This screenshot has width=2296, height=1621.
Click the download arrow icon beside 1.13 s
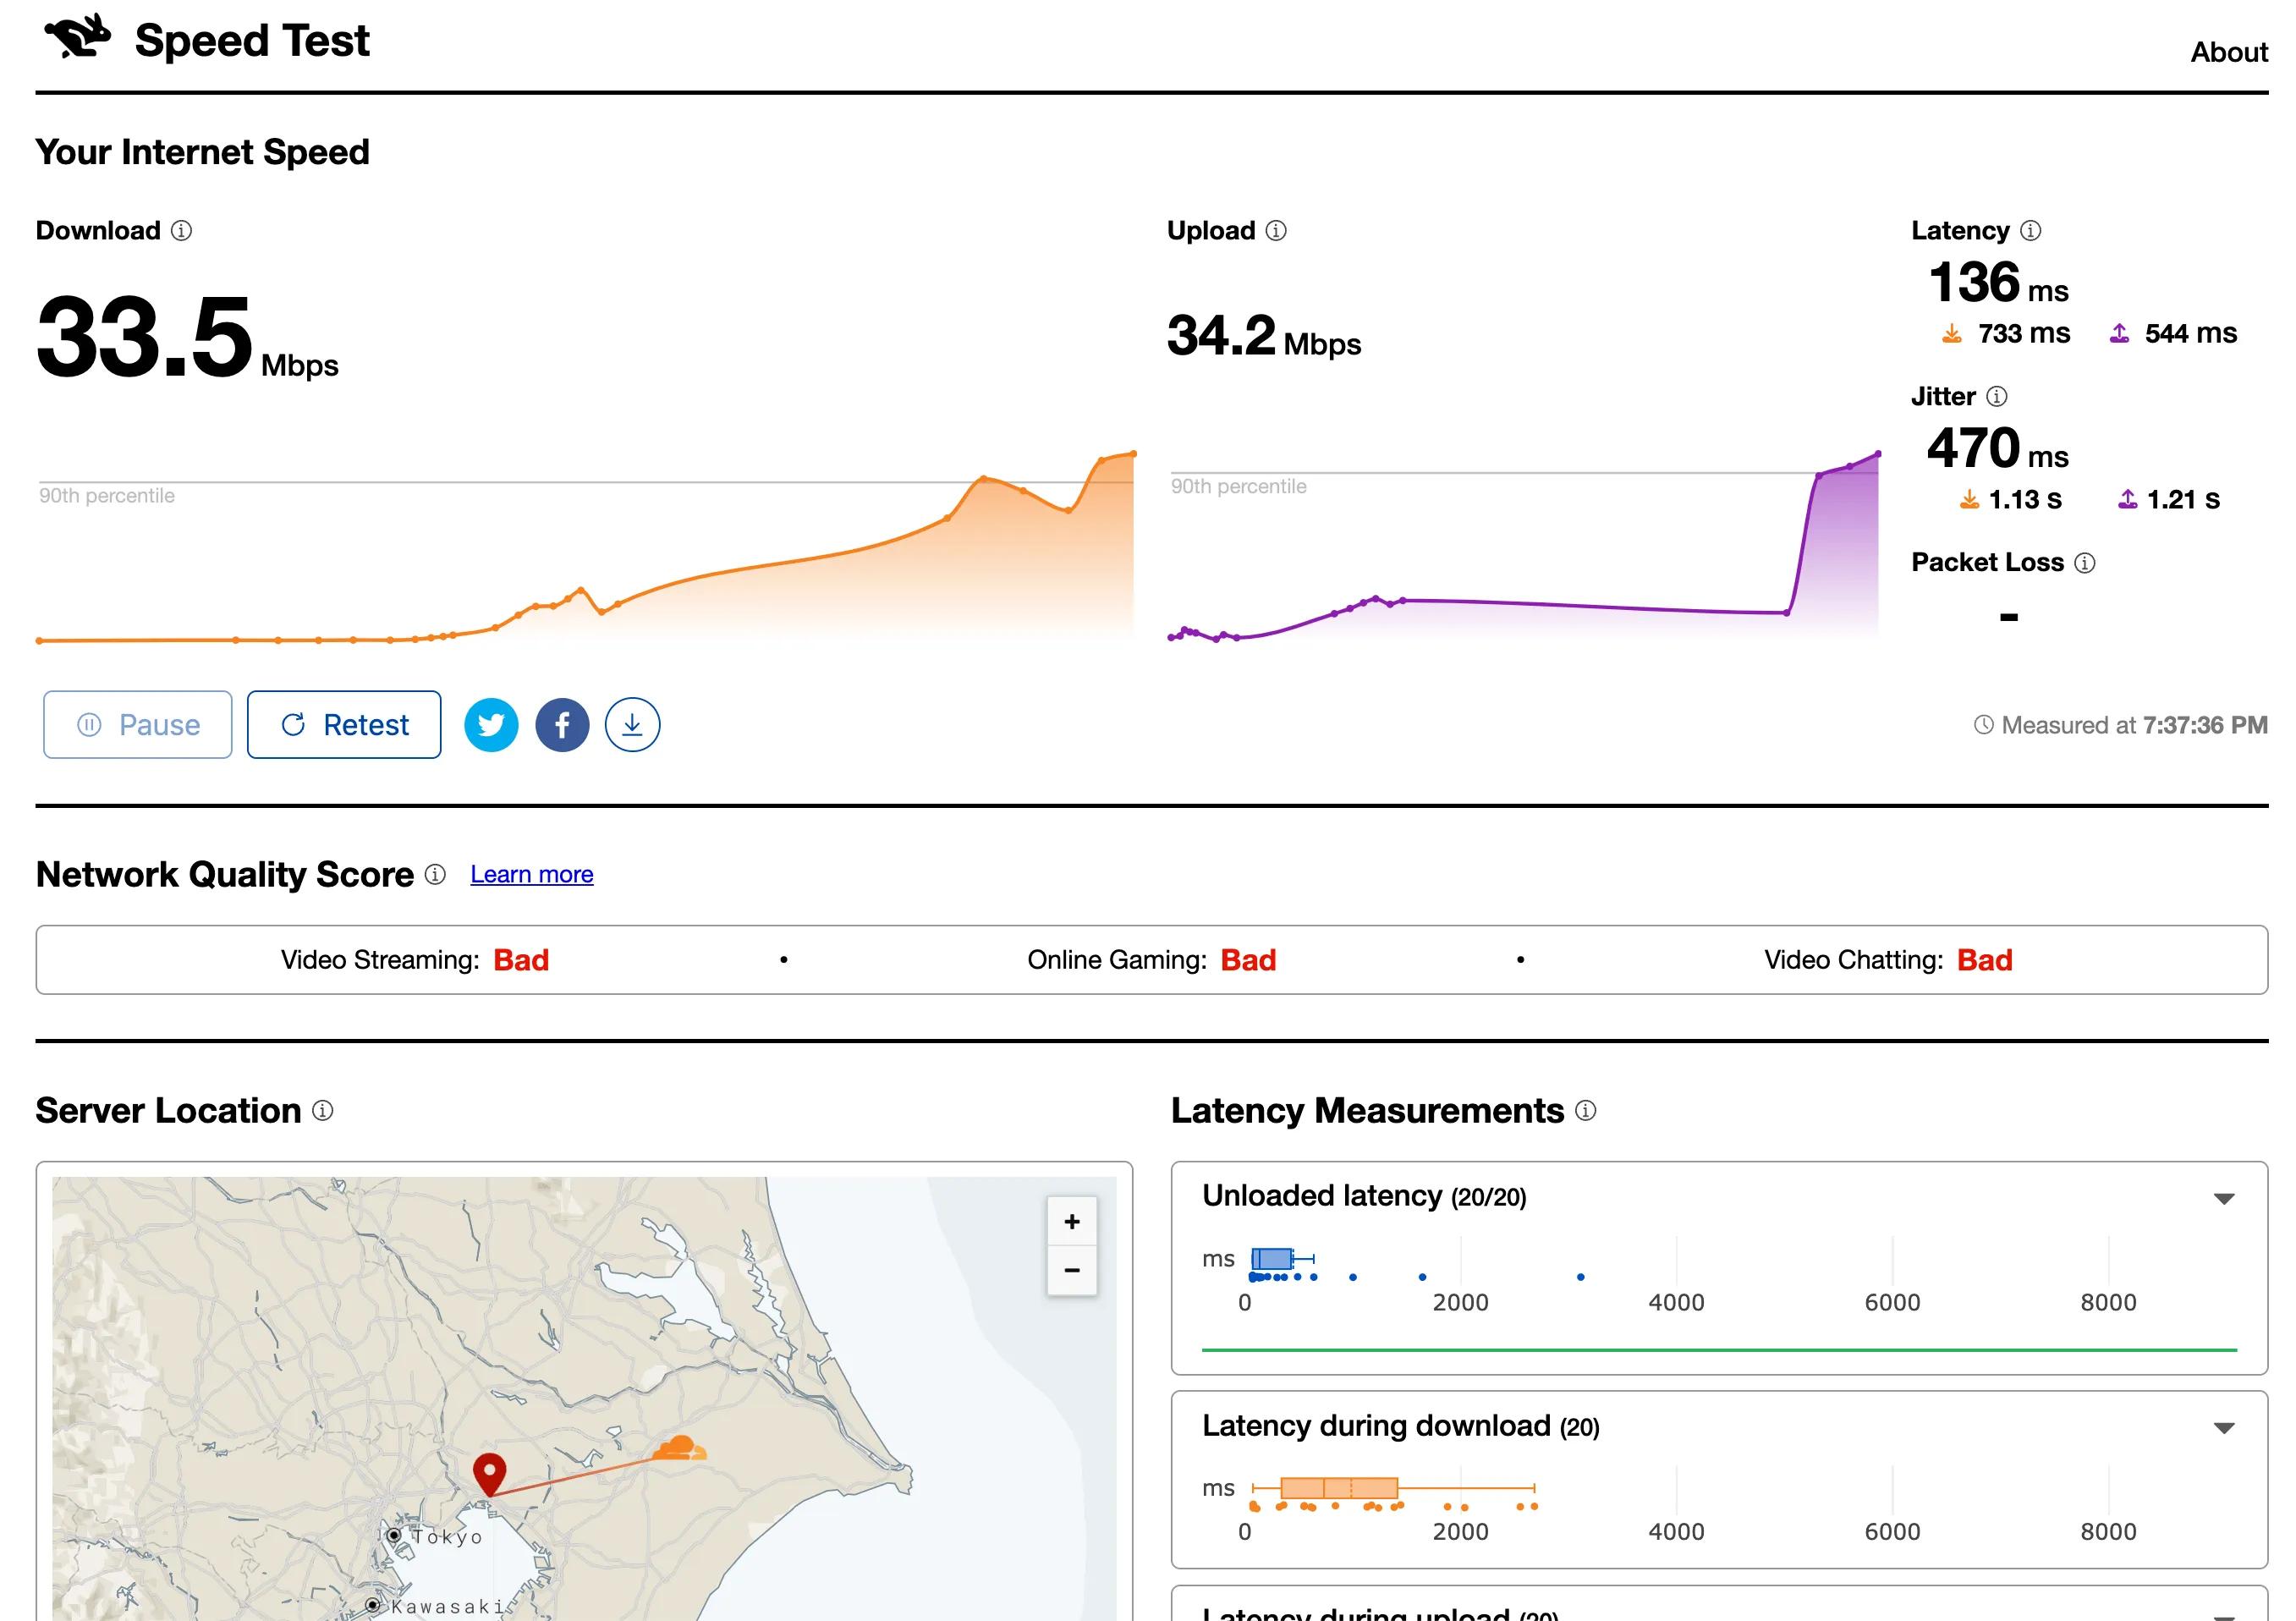[1969, 499]
